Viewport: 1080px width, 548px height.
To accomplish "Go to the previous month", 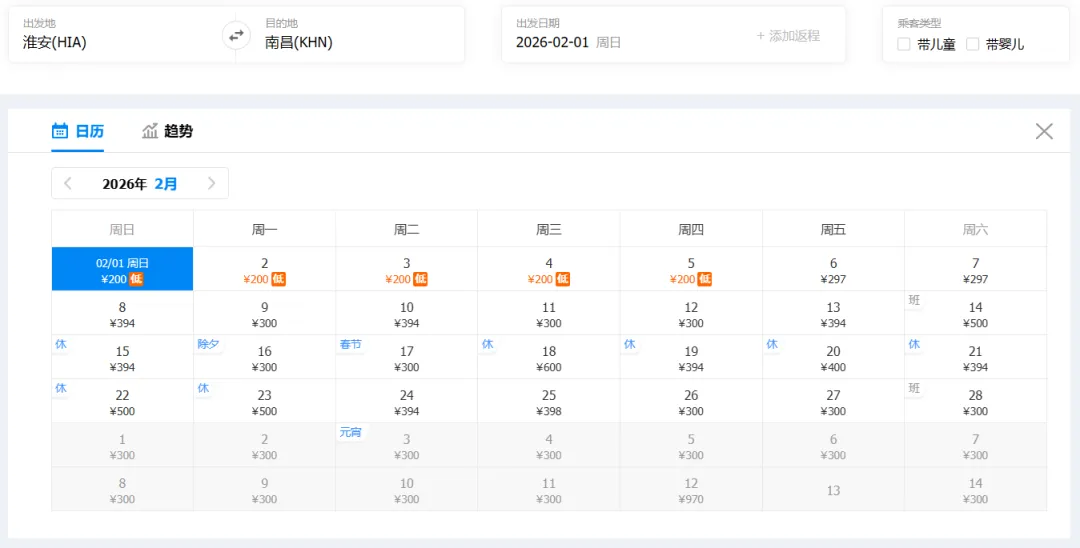I will coord(68,184).
